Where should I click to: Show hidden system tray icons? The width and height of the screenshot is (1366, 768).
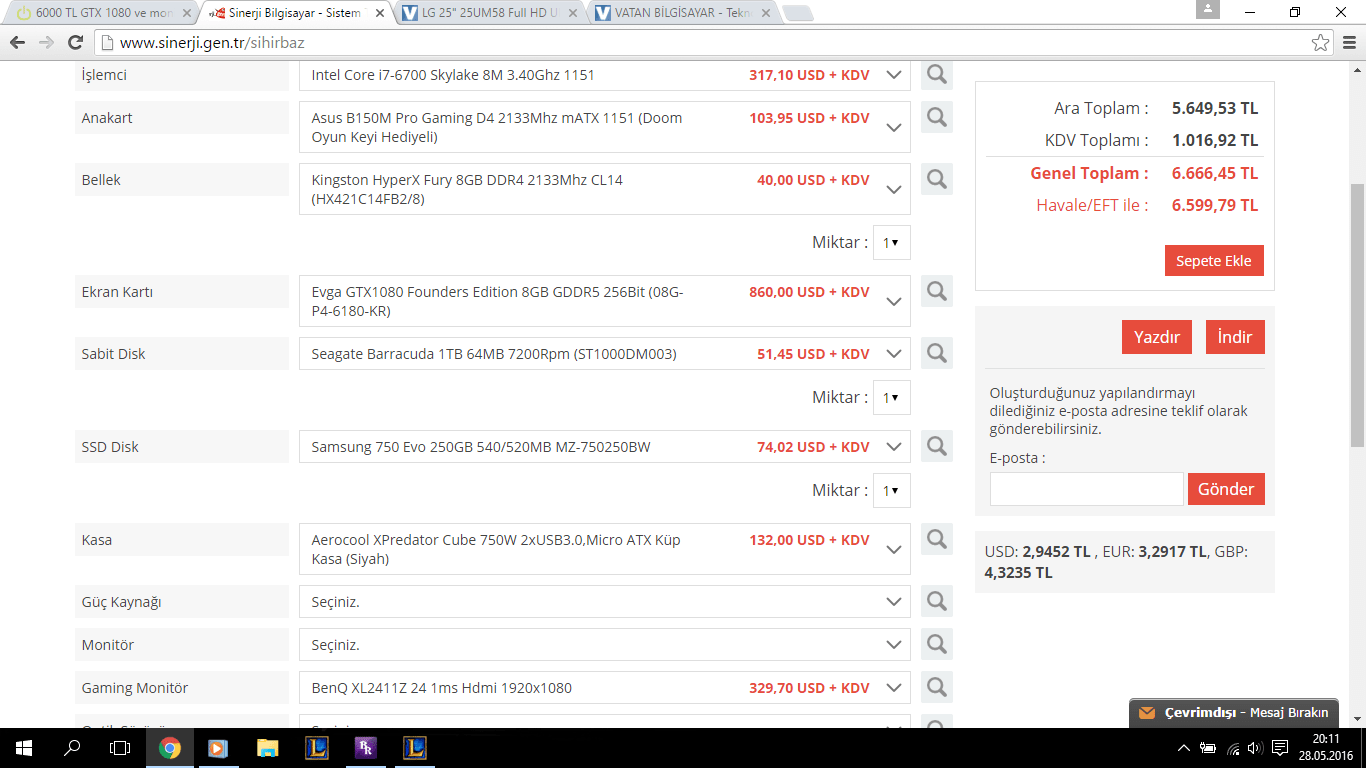click(1184, 748)
